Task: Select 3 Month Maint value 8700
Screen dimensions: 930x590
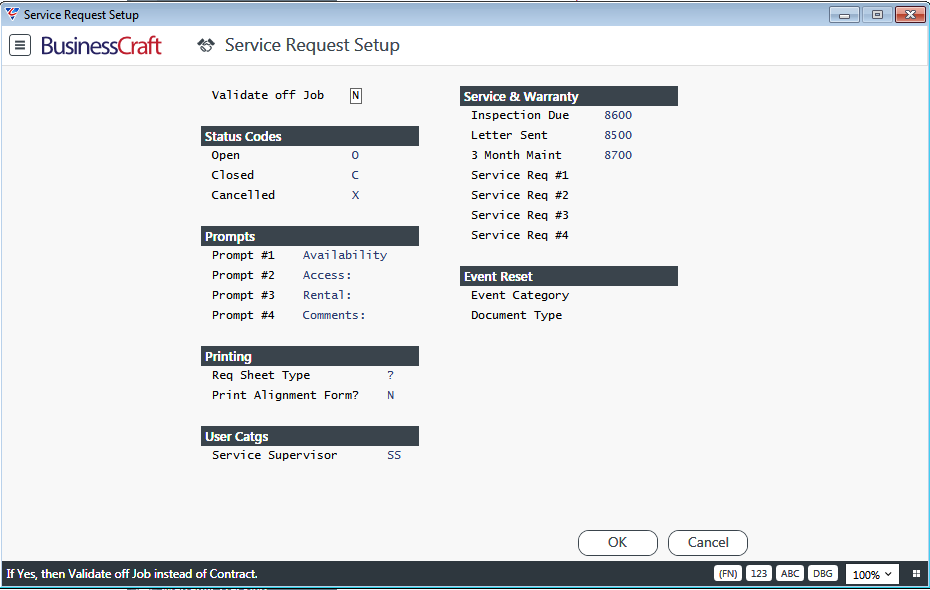Action: click(x=618, y=155)
